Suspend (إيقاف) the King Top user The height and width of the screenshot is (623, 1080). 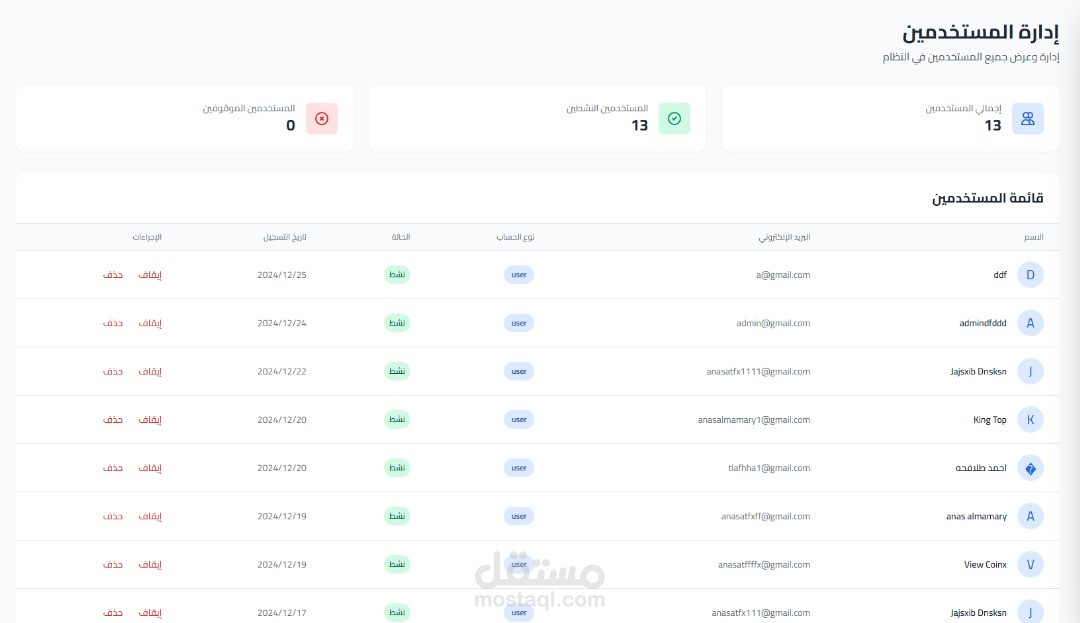tap(150, 419)
